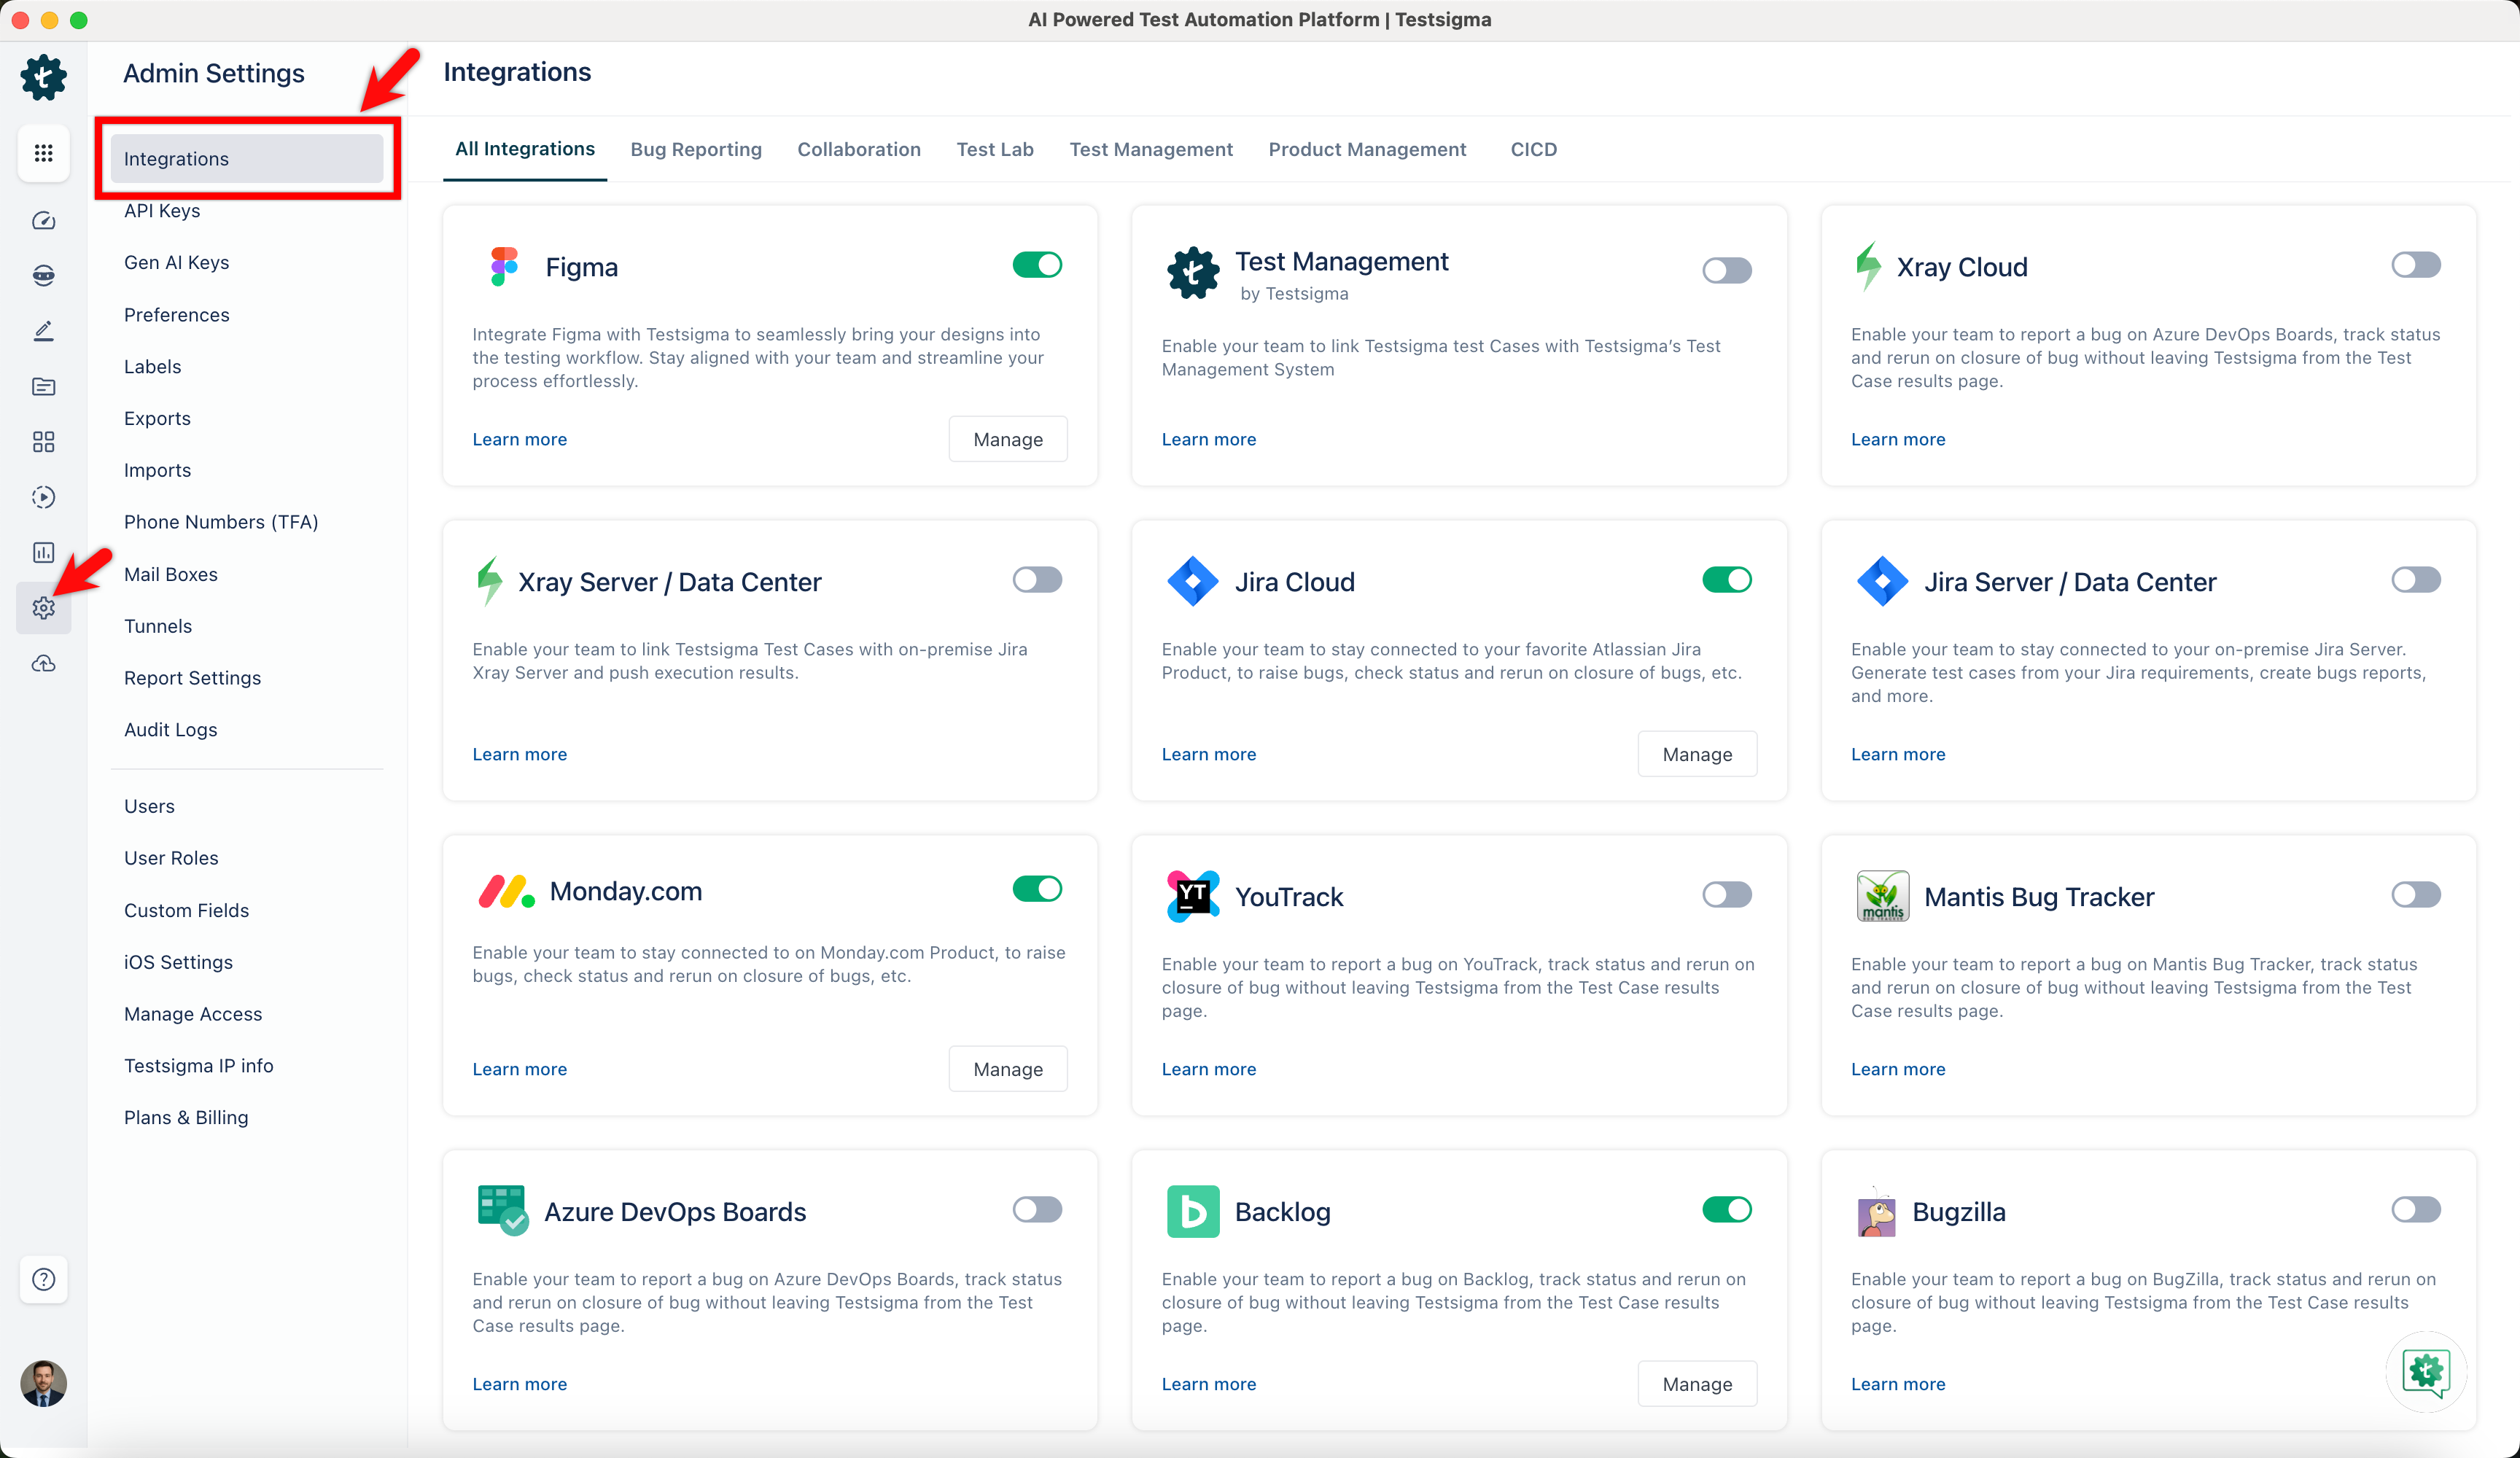Click Manage on the Backlog card
The height and width of the screenshot is (1458, 2520).
coord(1696,1384)
